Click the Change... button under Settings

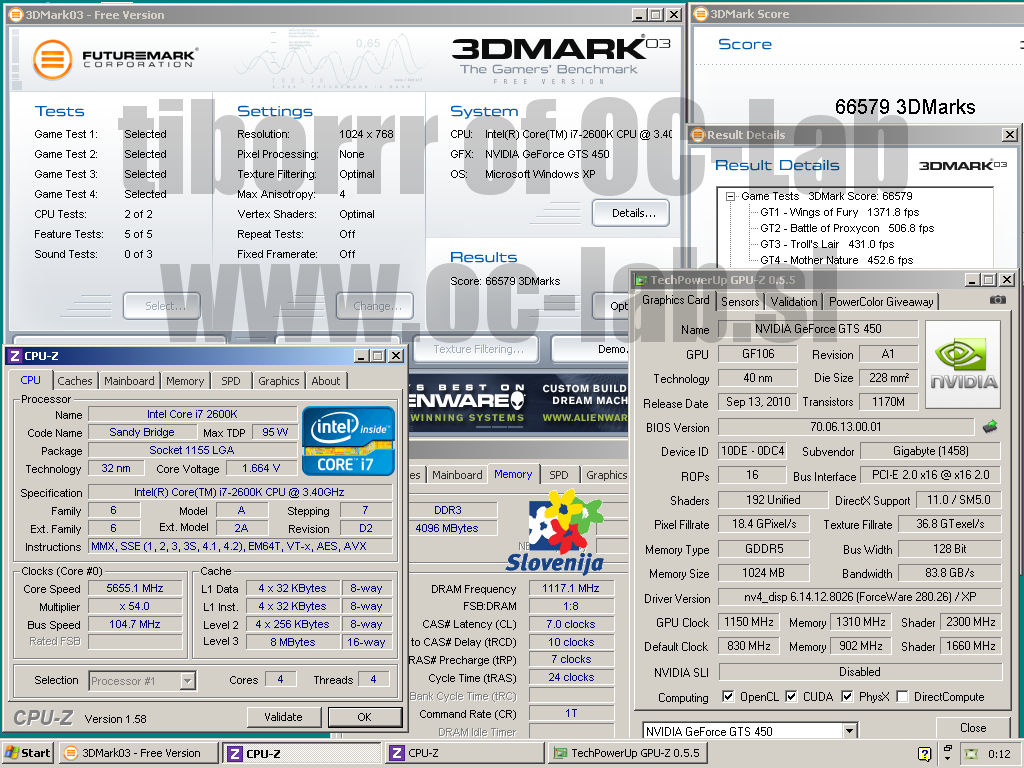375,306
